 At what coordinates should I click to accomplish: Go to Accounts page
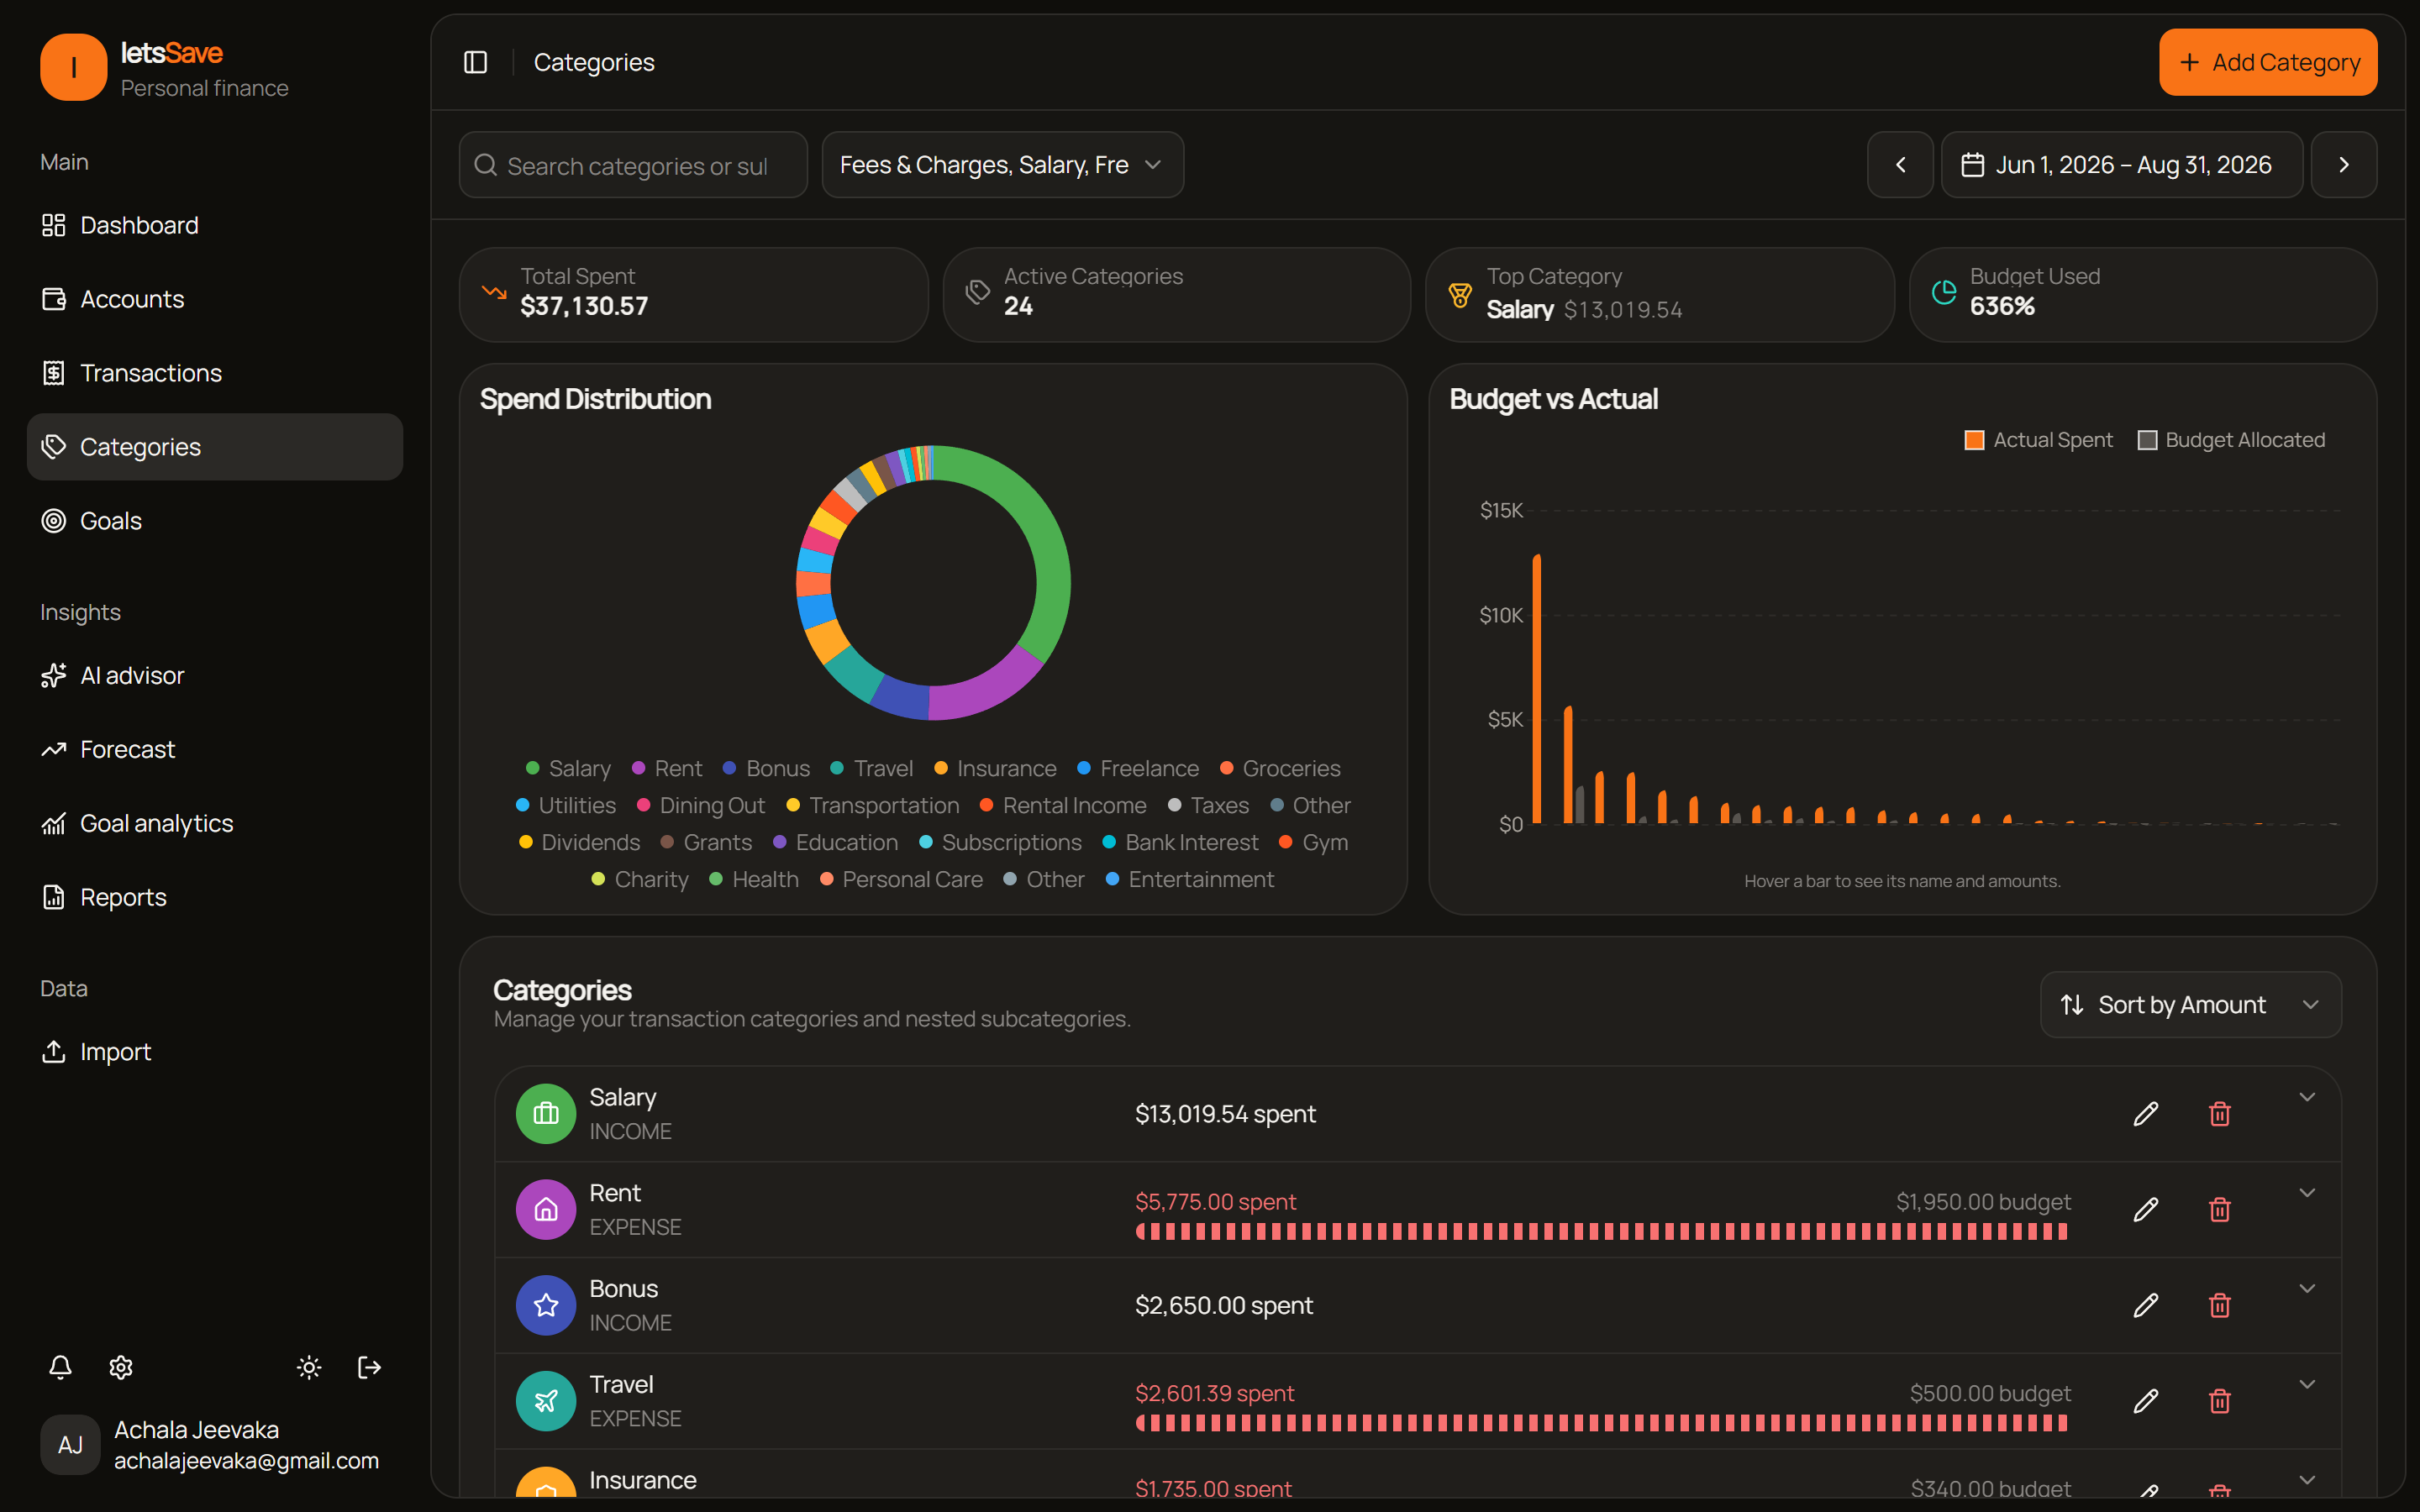click(214, 299)
